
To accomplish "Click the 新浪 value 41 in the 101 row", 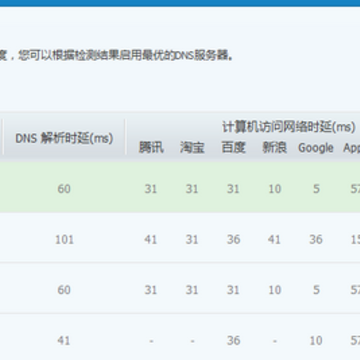I will [x=274, y=239].
